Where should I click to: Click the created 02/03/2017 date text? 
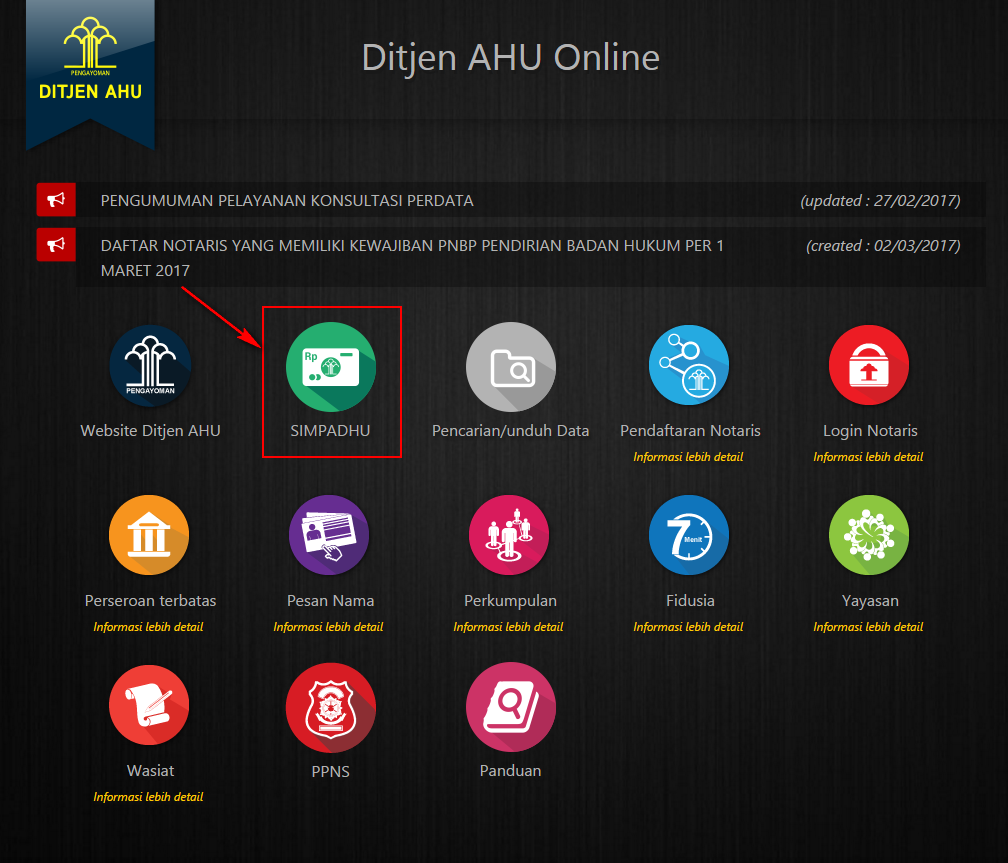point(883,246)
